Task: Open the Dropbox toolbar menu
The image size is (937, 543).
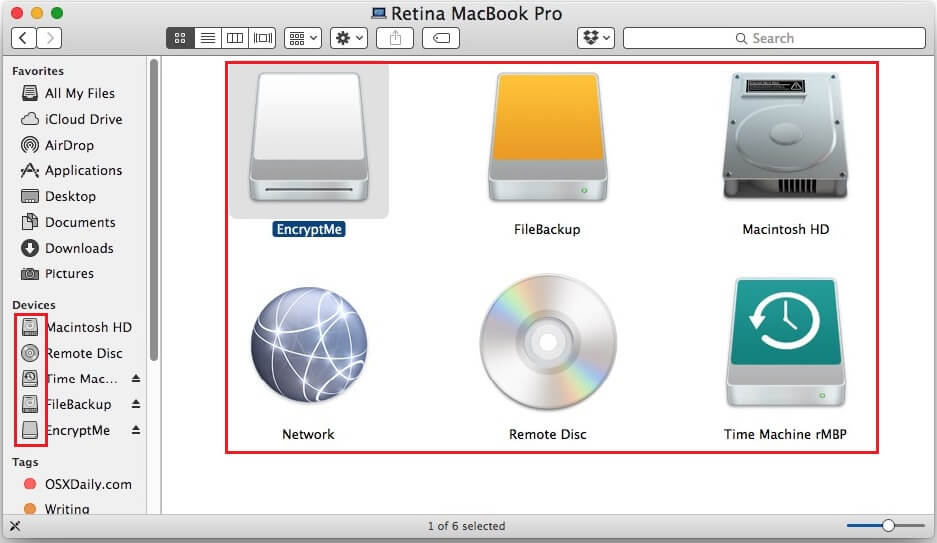Action: [x=596, y=38]
